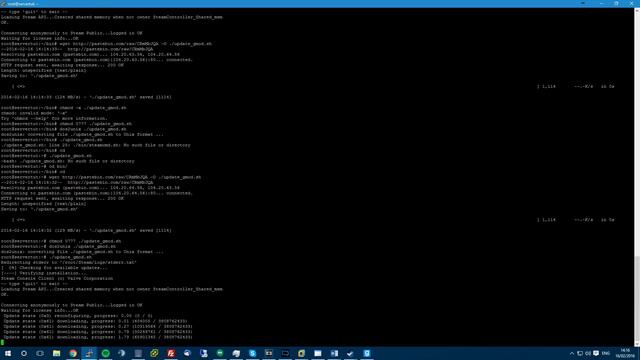Switch to Google Chrome on taskbar

pos(73,353)
